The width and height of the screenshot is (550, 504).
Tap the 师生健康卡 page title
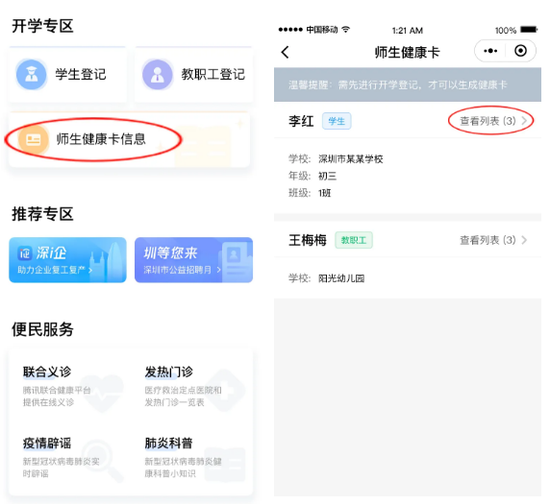[x=407, y=53]
